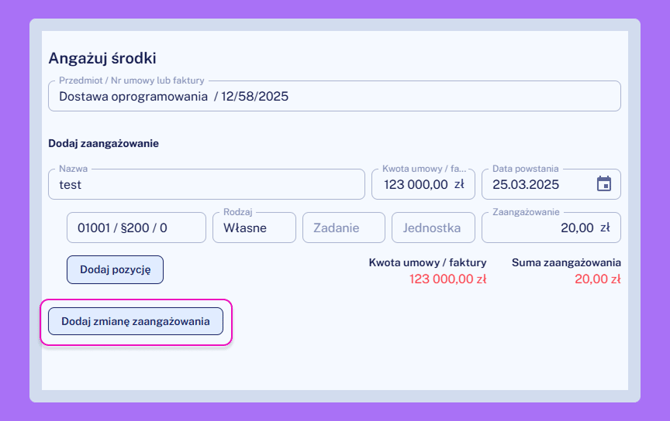The height and width of the screenshot is (421, 670).
Task: Open the Jednostka field
Action: tap(432, 228)
